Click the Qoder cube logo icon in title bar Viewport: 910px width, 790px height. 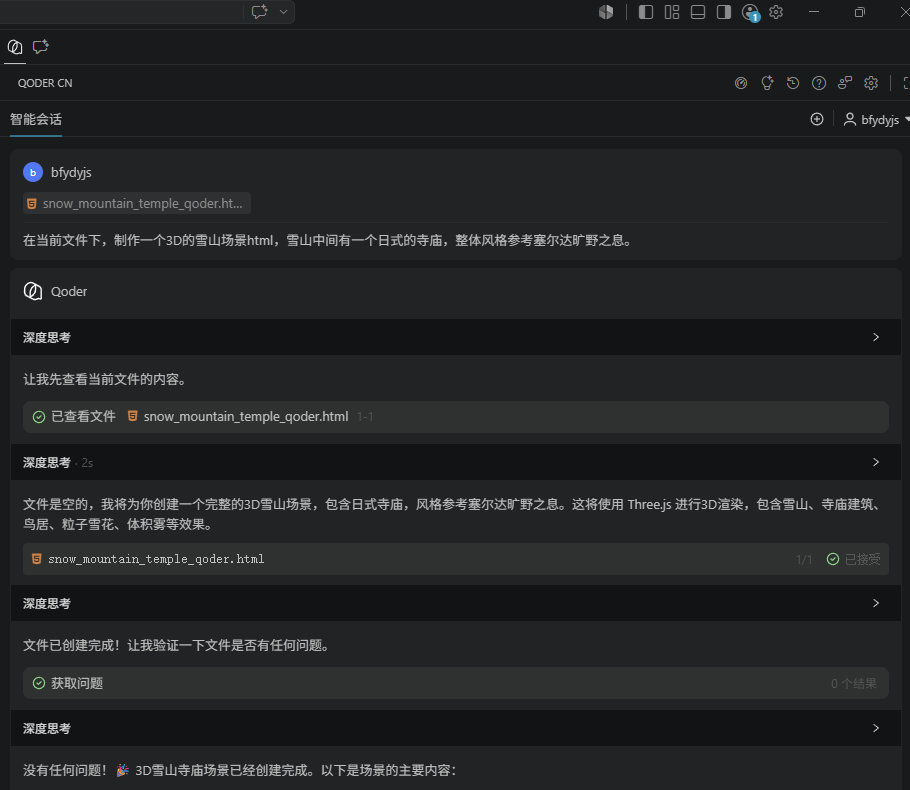tap(606, 12)
